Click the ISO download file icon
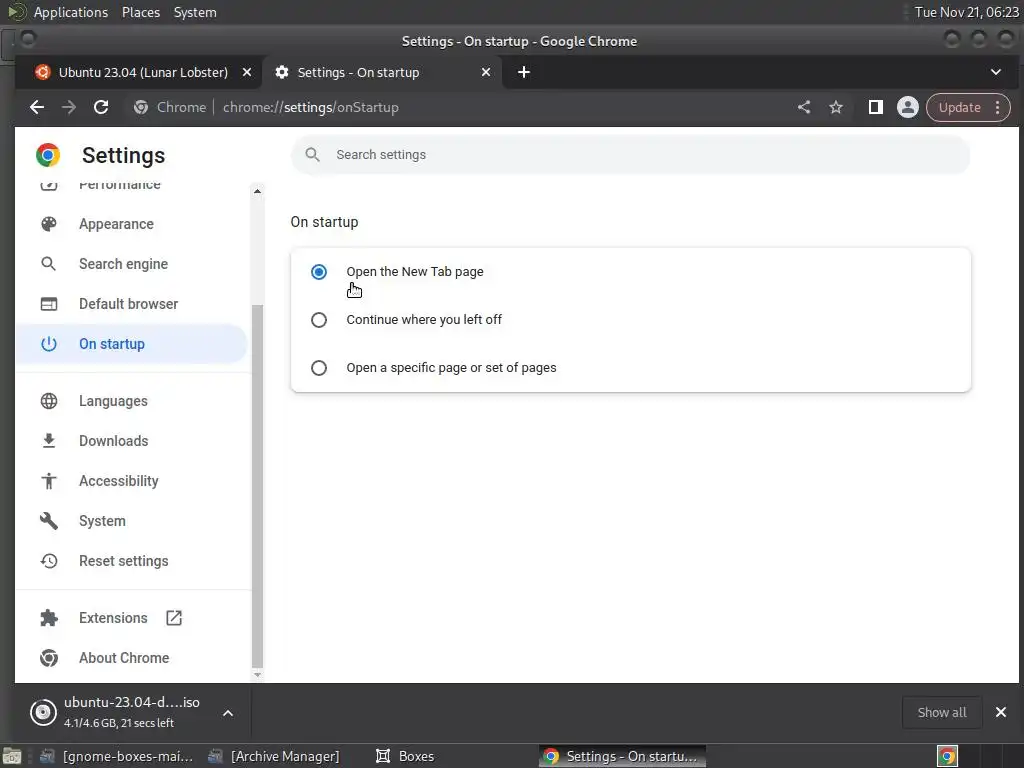 tap(43, 712)
